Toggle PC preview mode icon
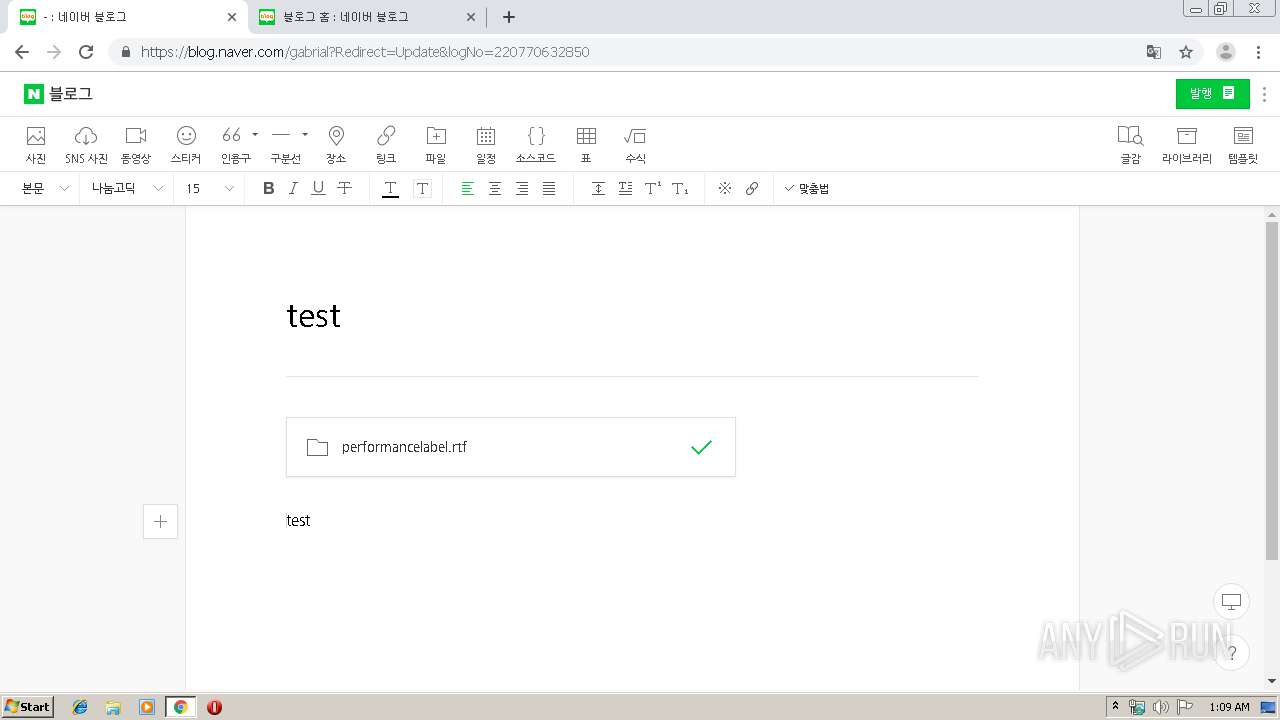Viewport: 1280px width, 720px height. 1232,601
